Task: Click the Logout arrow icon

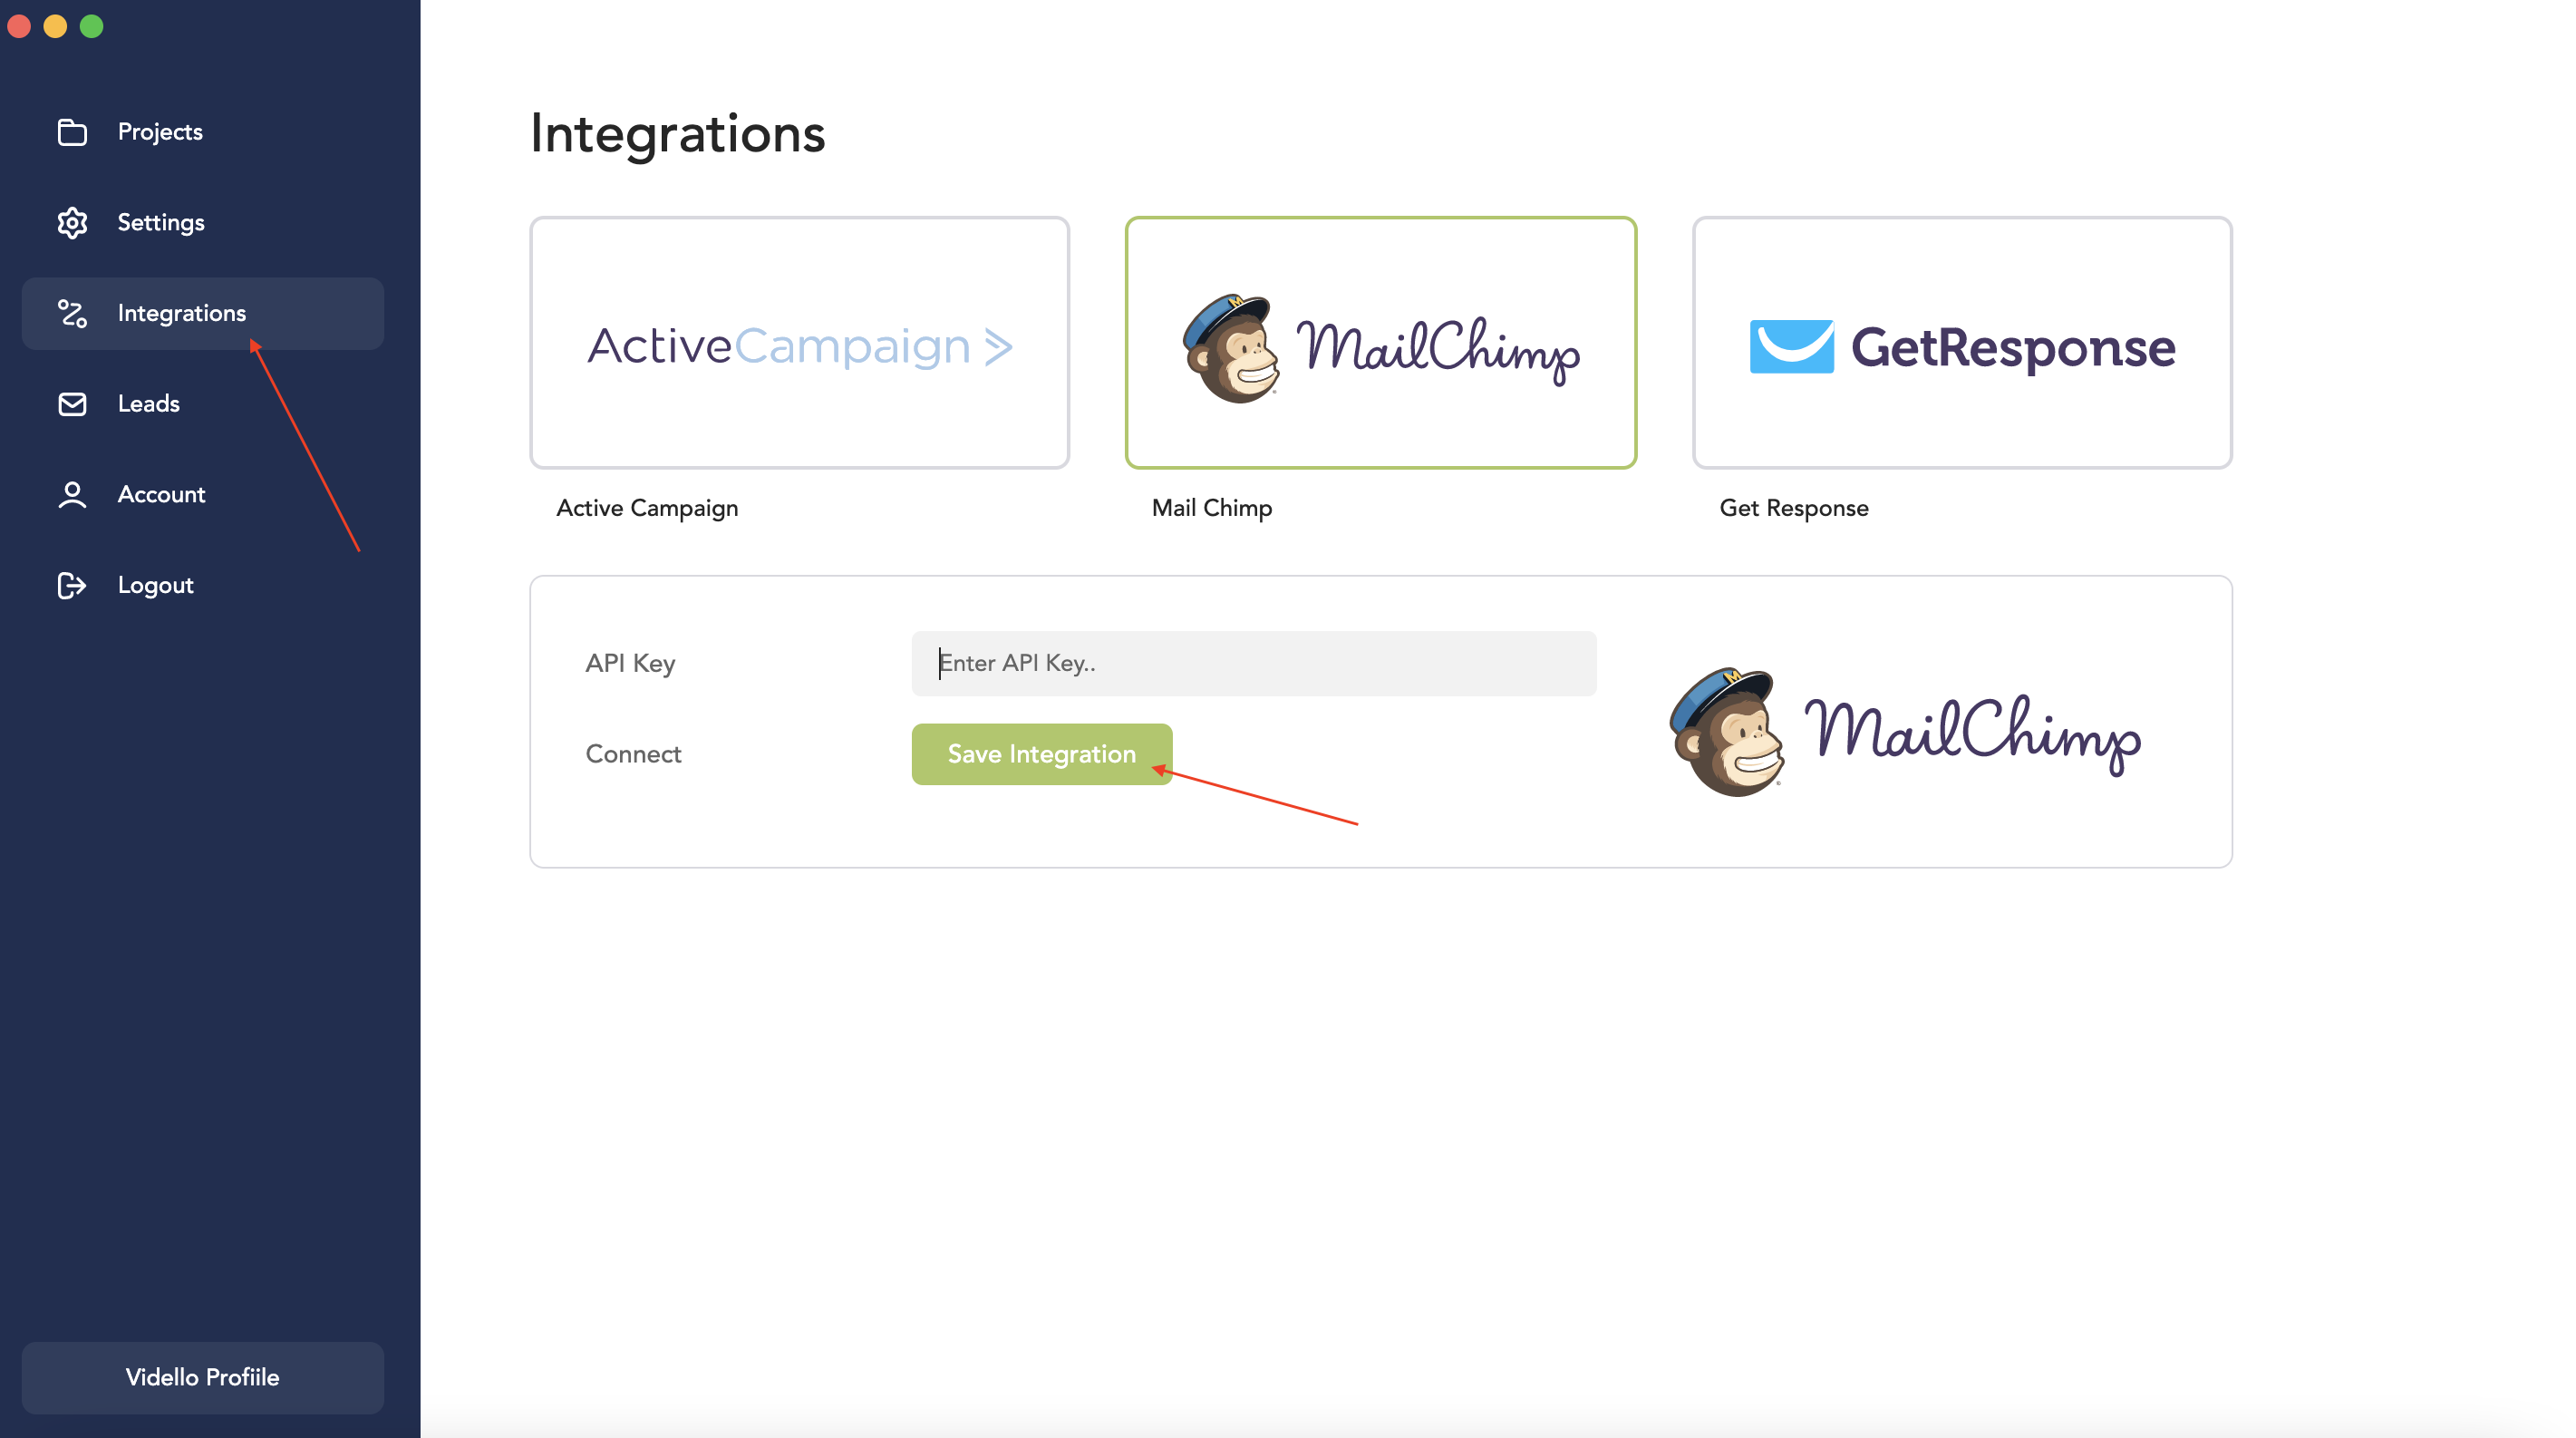Action: coord(72,585)
